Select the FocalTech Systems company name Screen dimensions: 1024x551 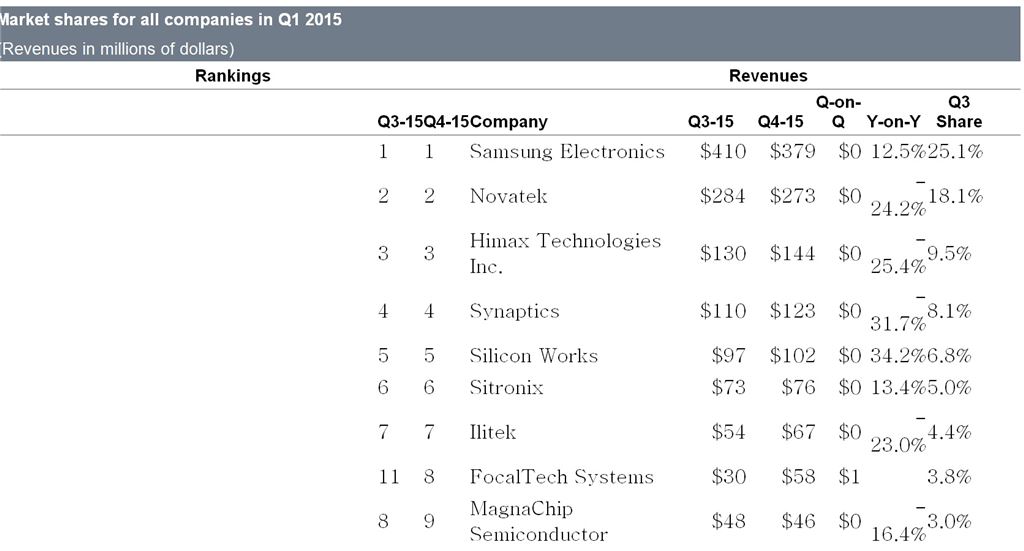click(561, 477)
